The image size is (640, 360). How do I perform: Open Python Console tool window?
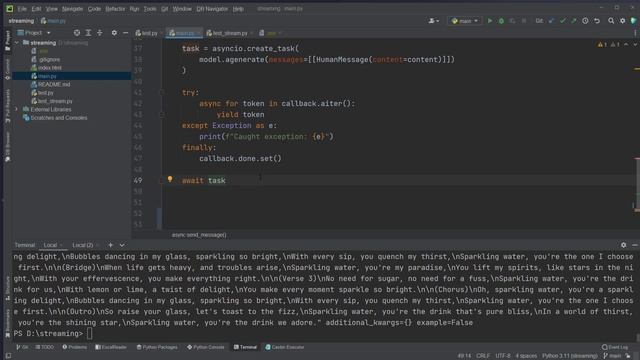(206, 347)
